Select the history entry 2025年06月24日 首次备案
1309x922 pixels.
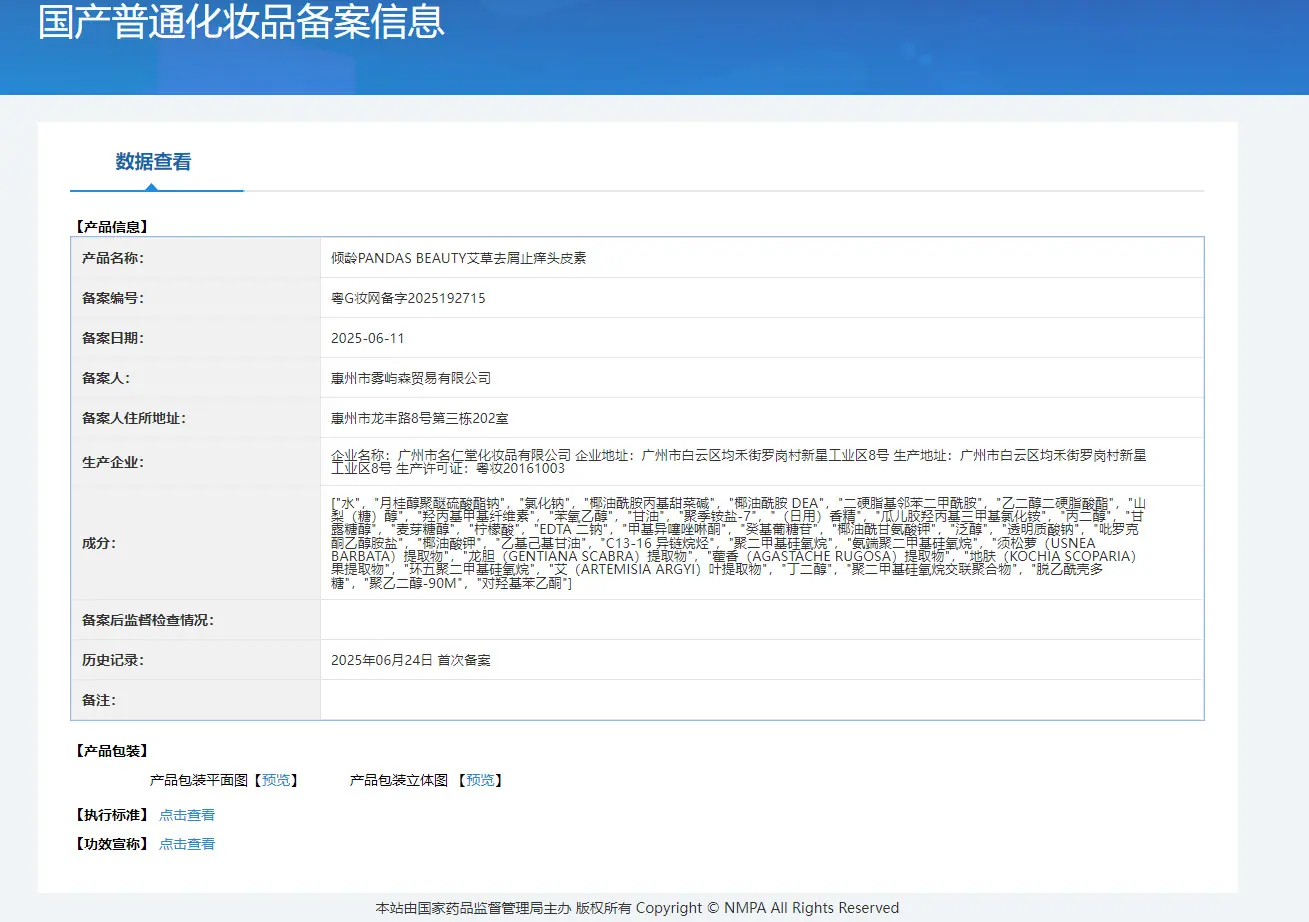pyautogui.click(x=411, y=660)
